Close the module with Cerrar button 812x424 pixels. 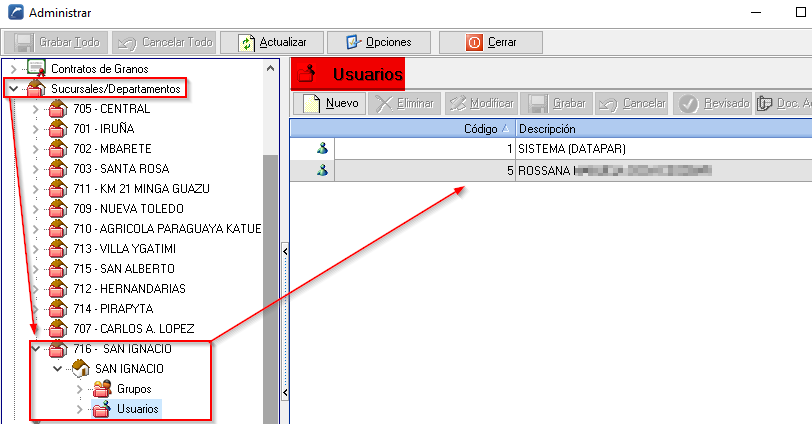tap(491, 42)
